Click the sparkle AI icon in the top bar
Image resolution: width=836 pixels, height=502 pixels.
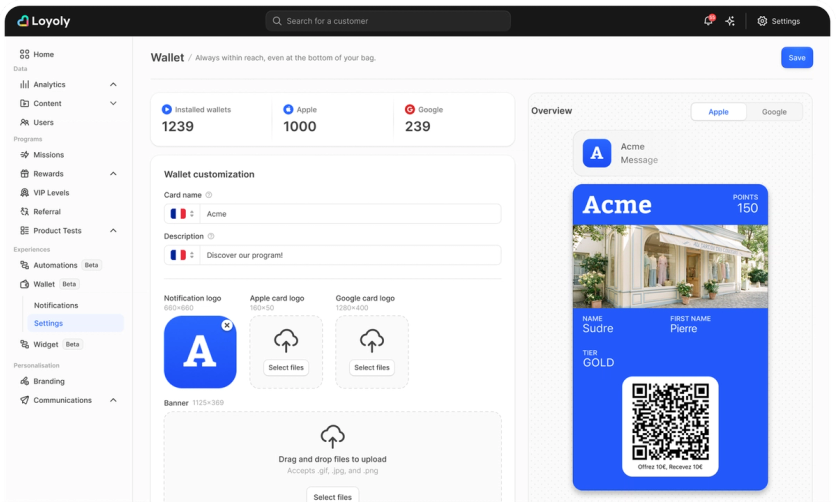730,21
